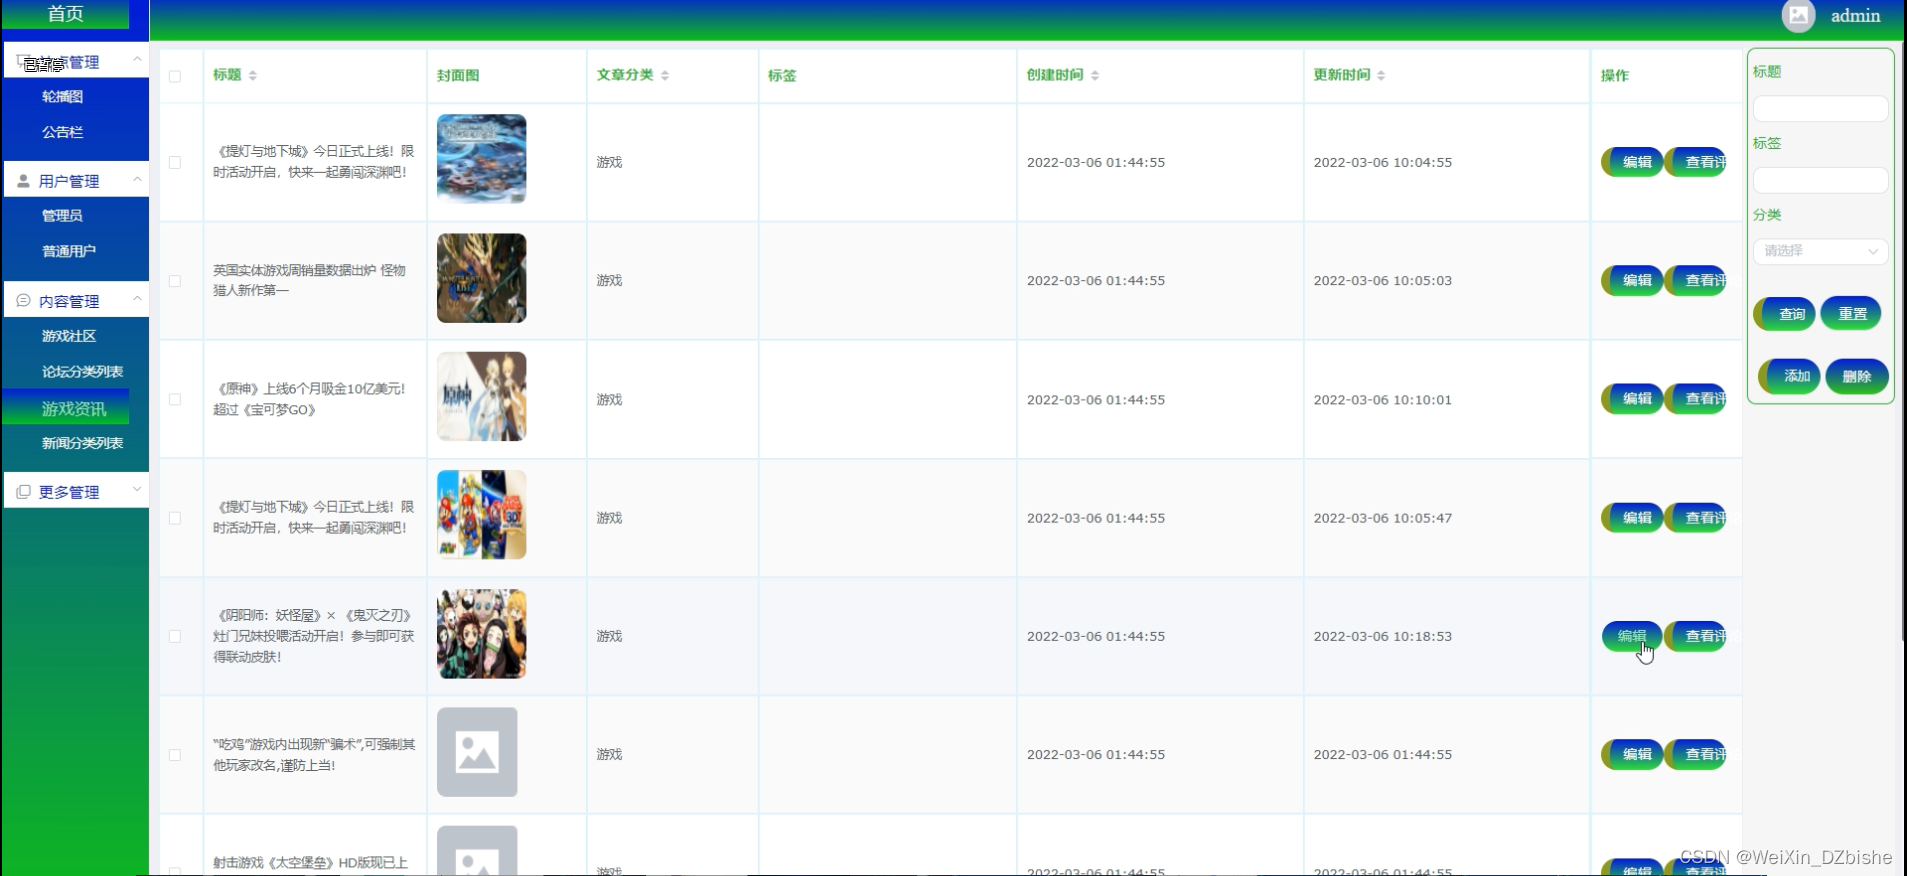This screenshot has height=876, width=1907.
Task: Check the first 《提灯与地下城》 row's checkbox
Action: (x=175, y=162)
